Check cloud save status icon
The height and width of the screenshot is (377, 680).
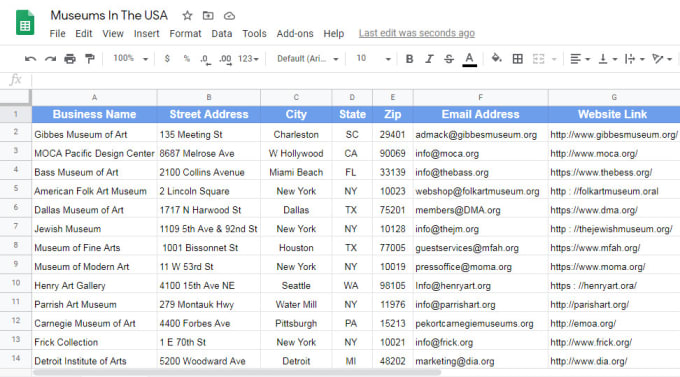229,16
